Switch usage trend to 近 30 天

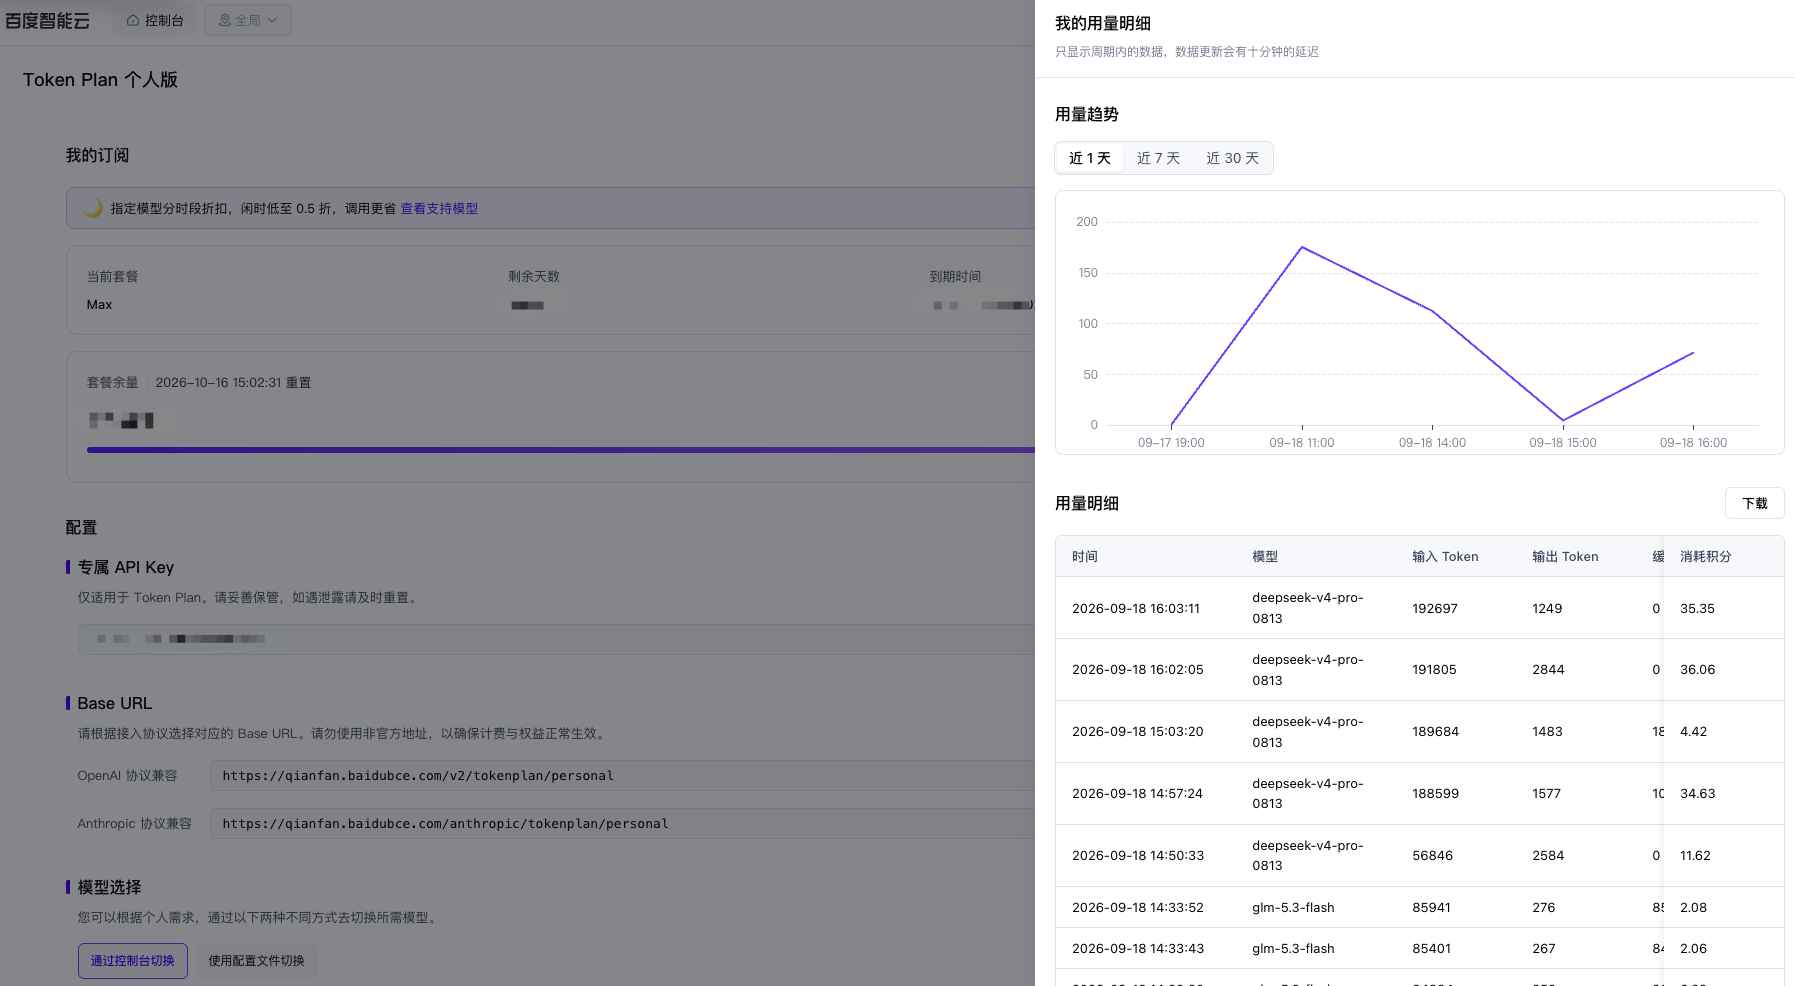1232,158
